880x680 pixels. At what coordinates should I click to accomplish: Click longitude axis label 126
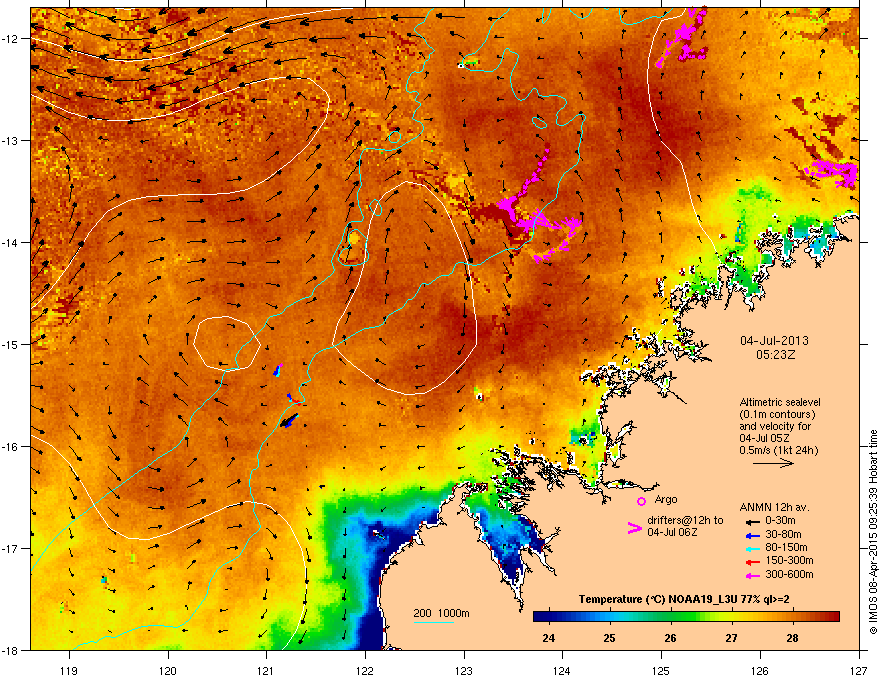pos(760,670)
